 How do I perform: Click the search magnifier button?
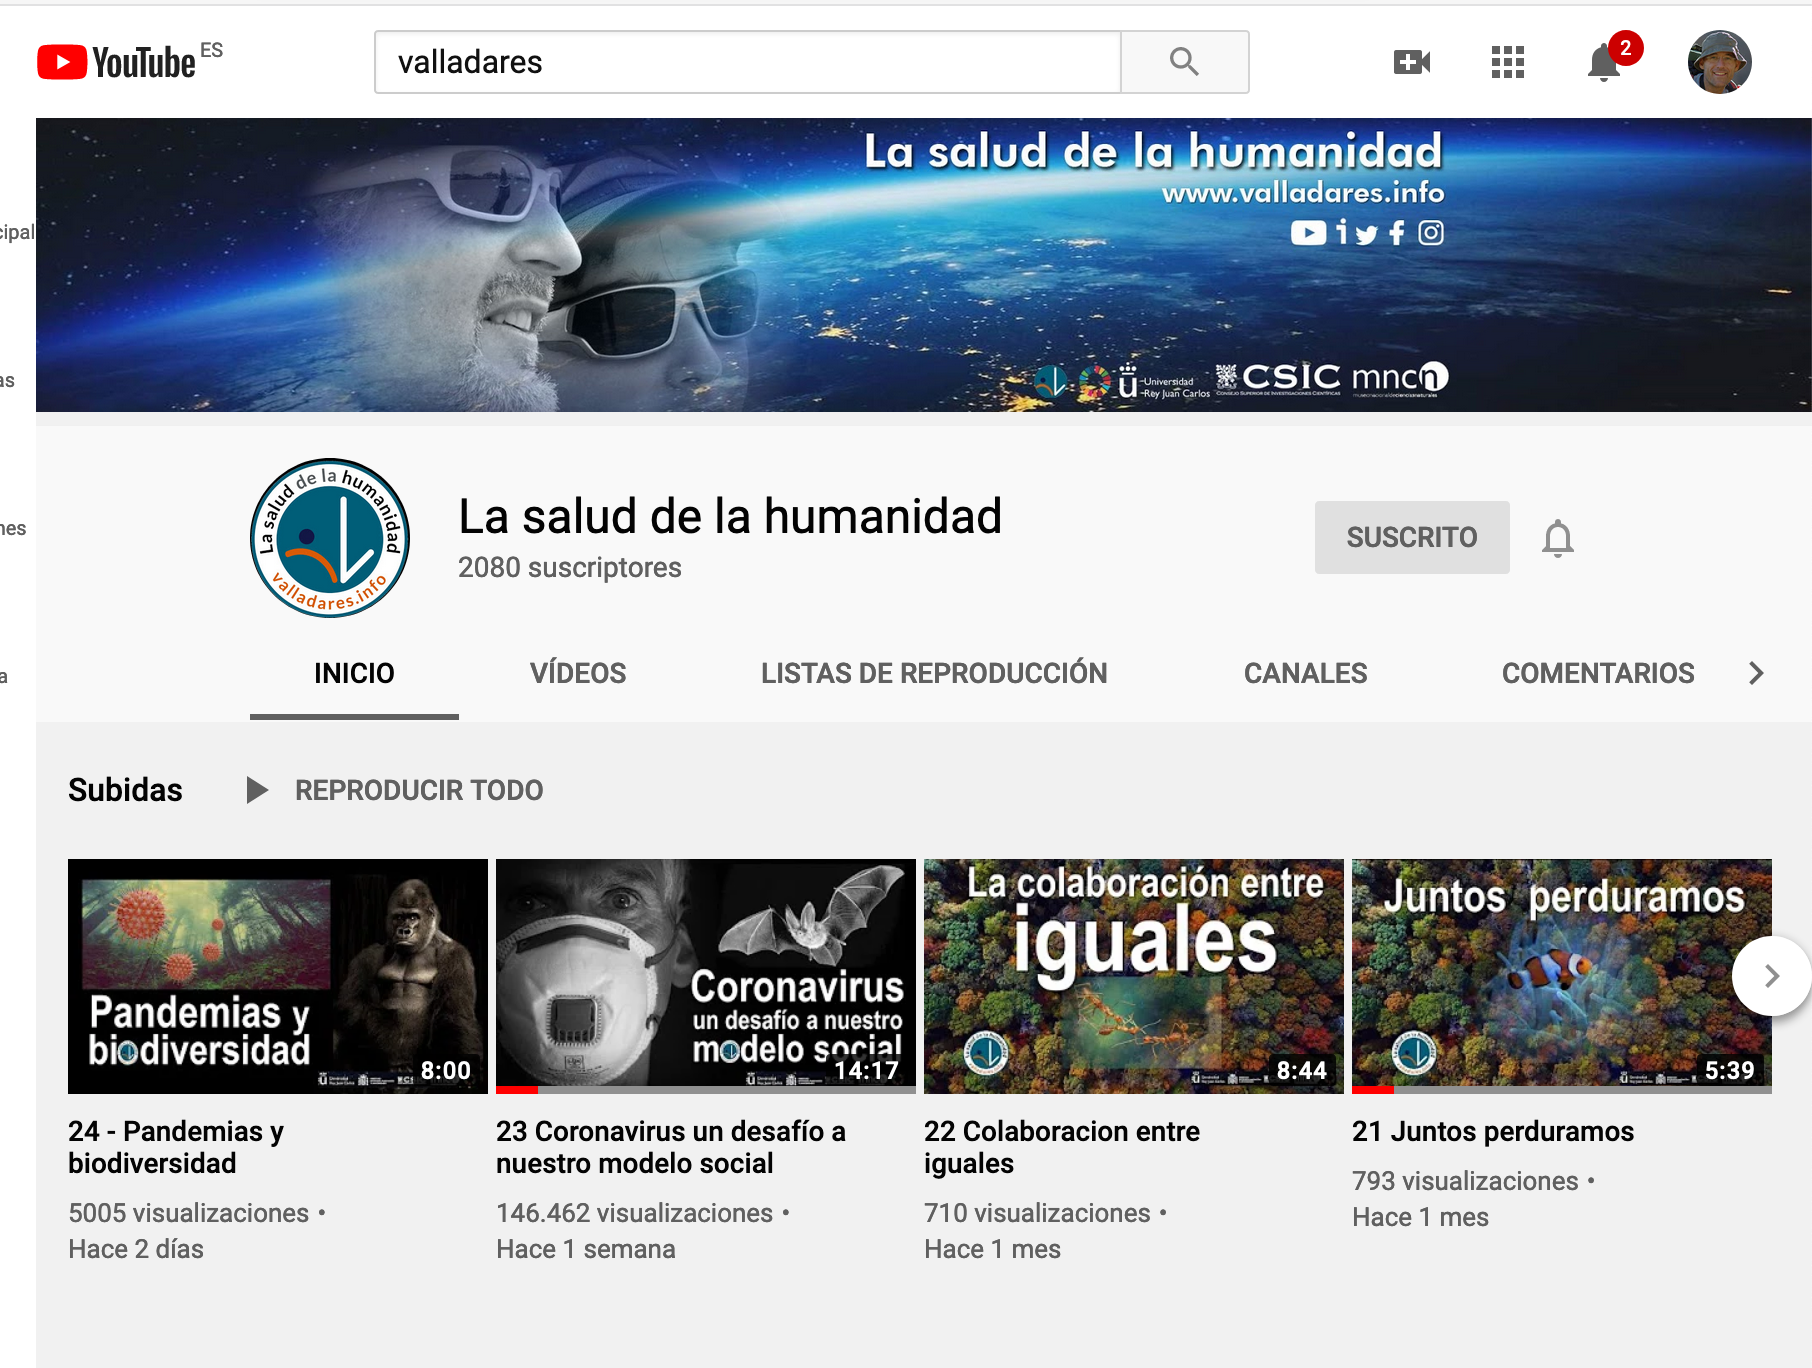[1184, 62]
